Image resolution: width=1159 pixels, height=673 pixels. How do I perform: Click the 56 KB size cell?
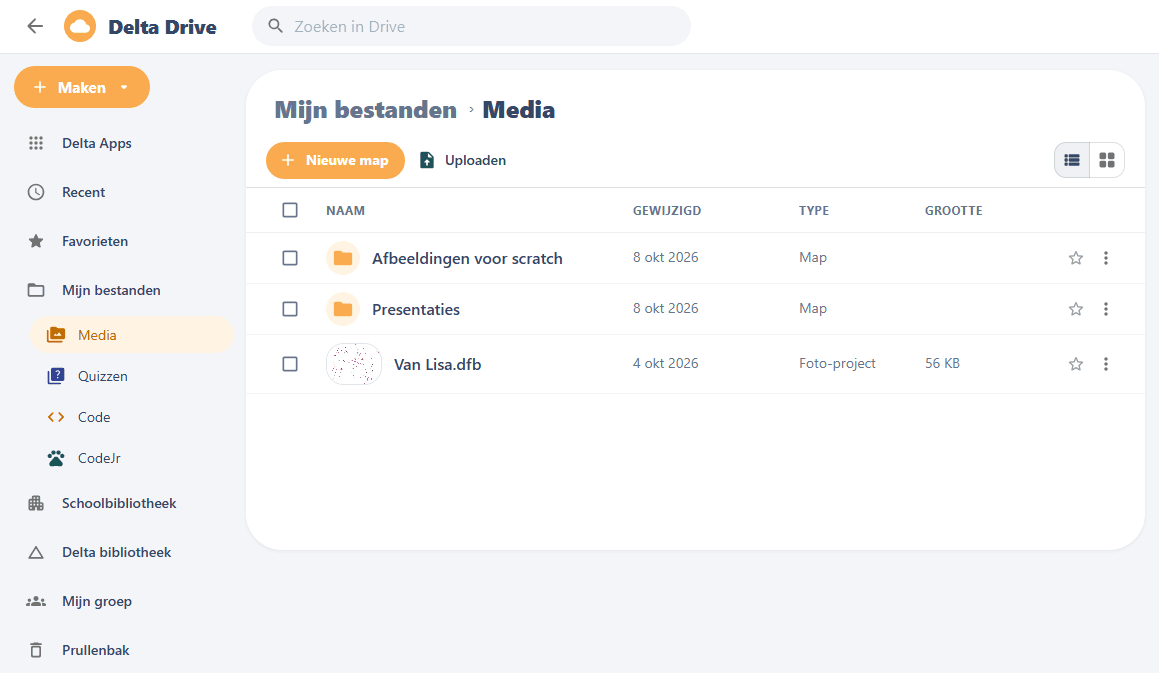(x=942, y=363)
